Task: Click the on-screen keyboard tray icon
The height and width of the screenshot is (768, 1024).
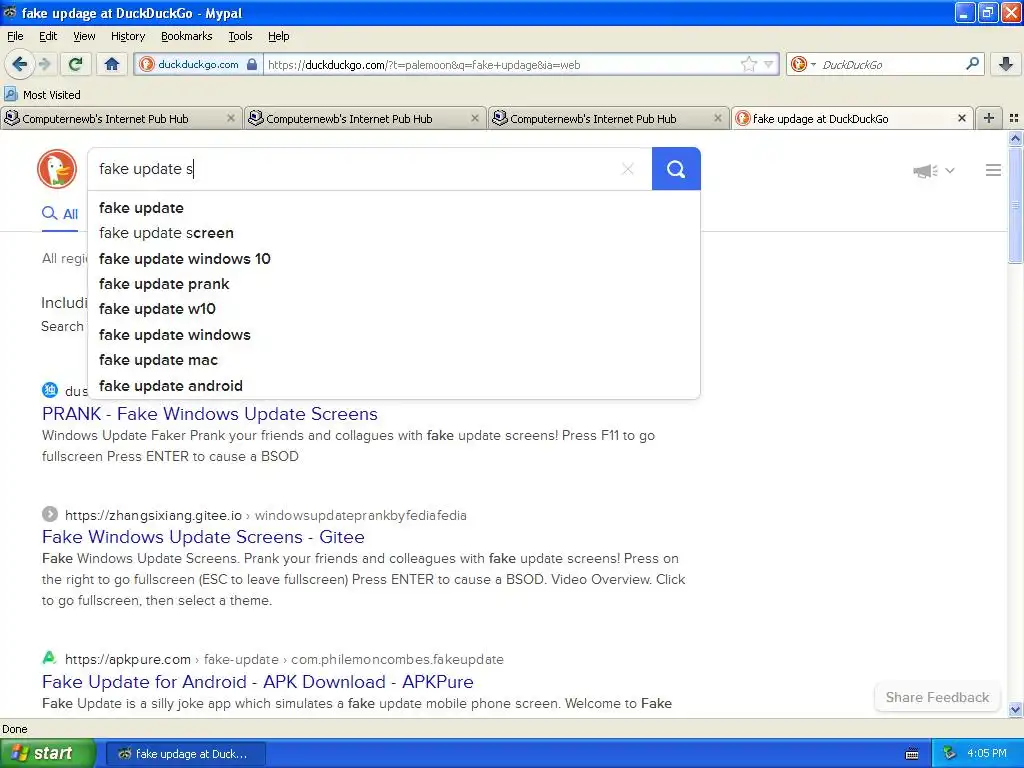Action: (912, 754)
